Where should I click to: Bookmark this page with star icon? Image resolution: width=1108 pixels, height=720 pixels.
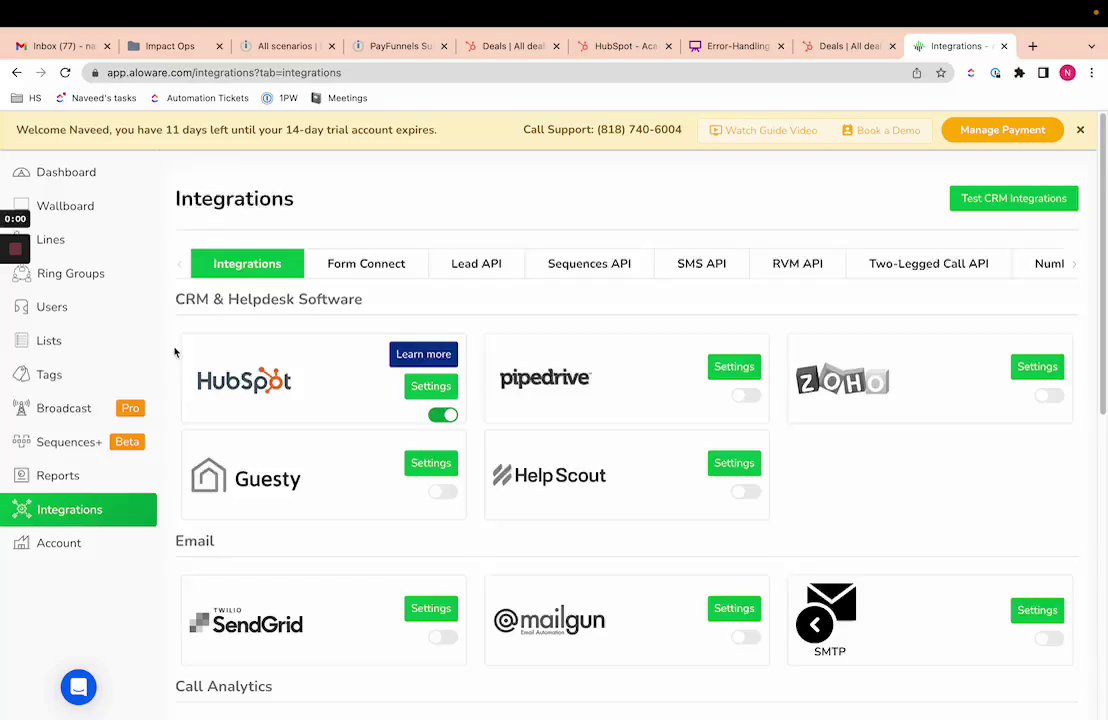click(941, 73)
